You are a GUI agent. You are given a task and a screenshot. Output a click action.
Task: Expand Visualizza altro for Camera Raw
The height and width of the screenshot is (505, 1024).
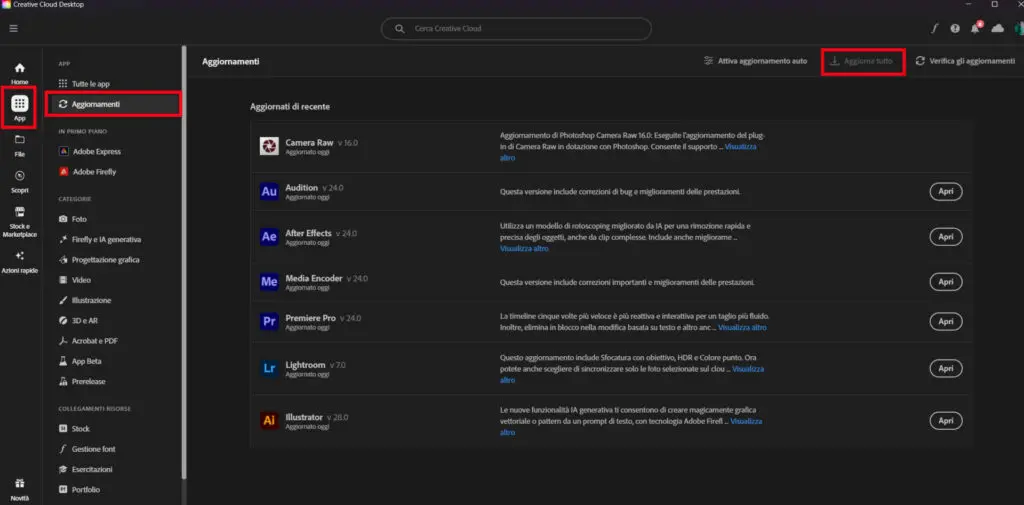[741, 147]
